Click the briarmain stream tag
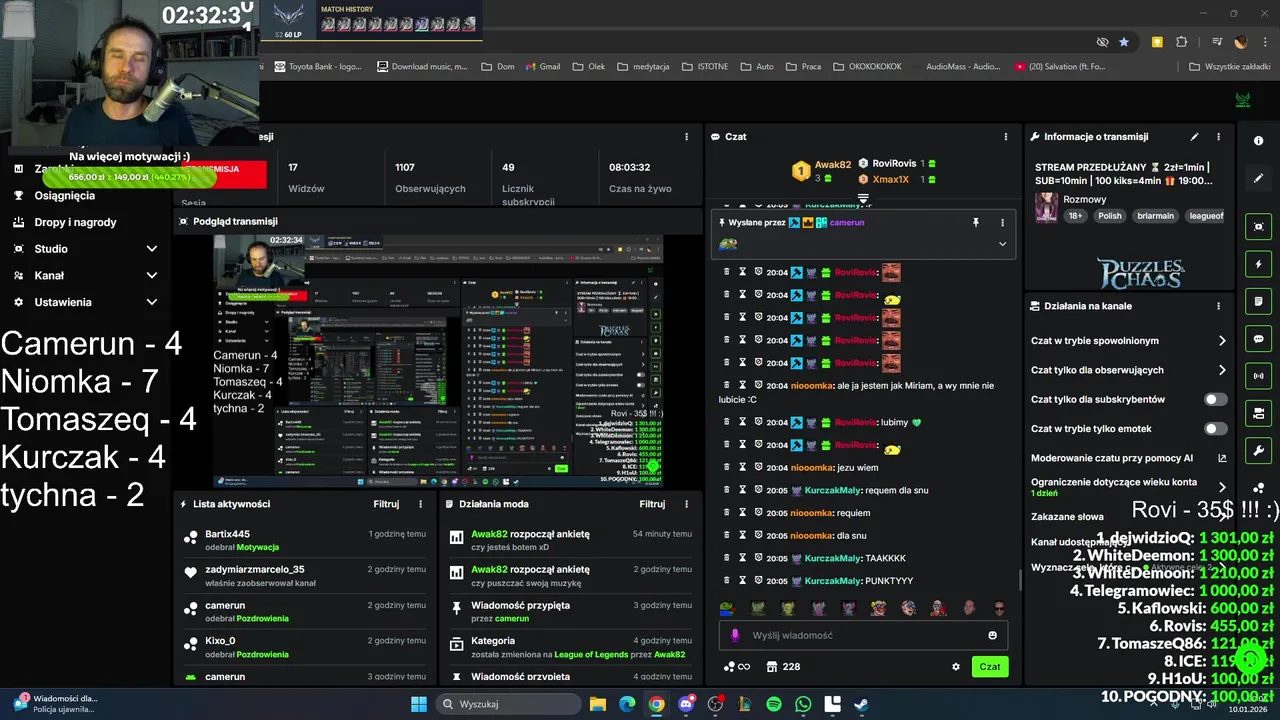 tap(1155, 216)
